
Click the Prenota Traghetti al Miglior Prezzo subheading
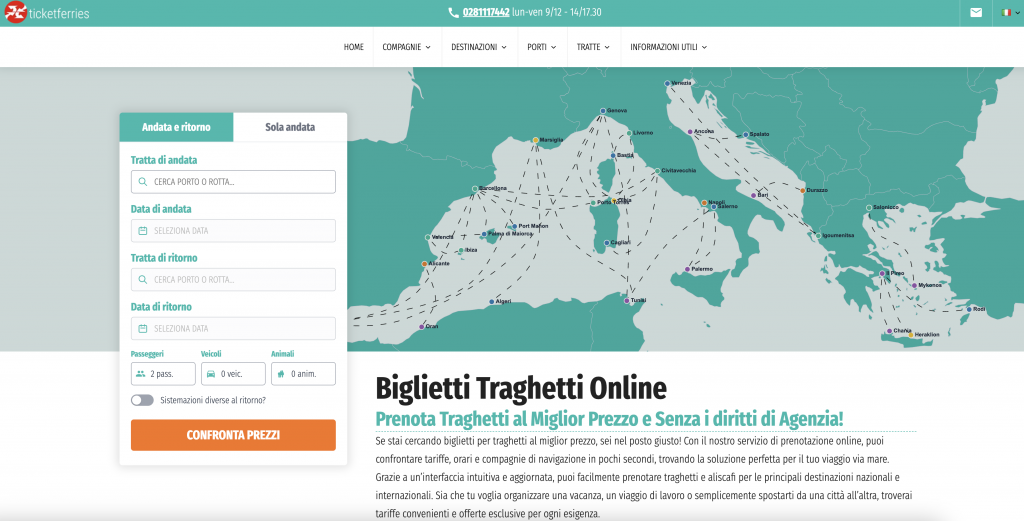[x=609, y=418]
